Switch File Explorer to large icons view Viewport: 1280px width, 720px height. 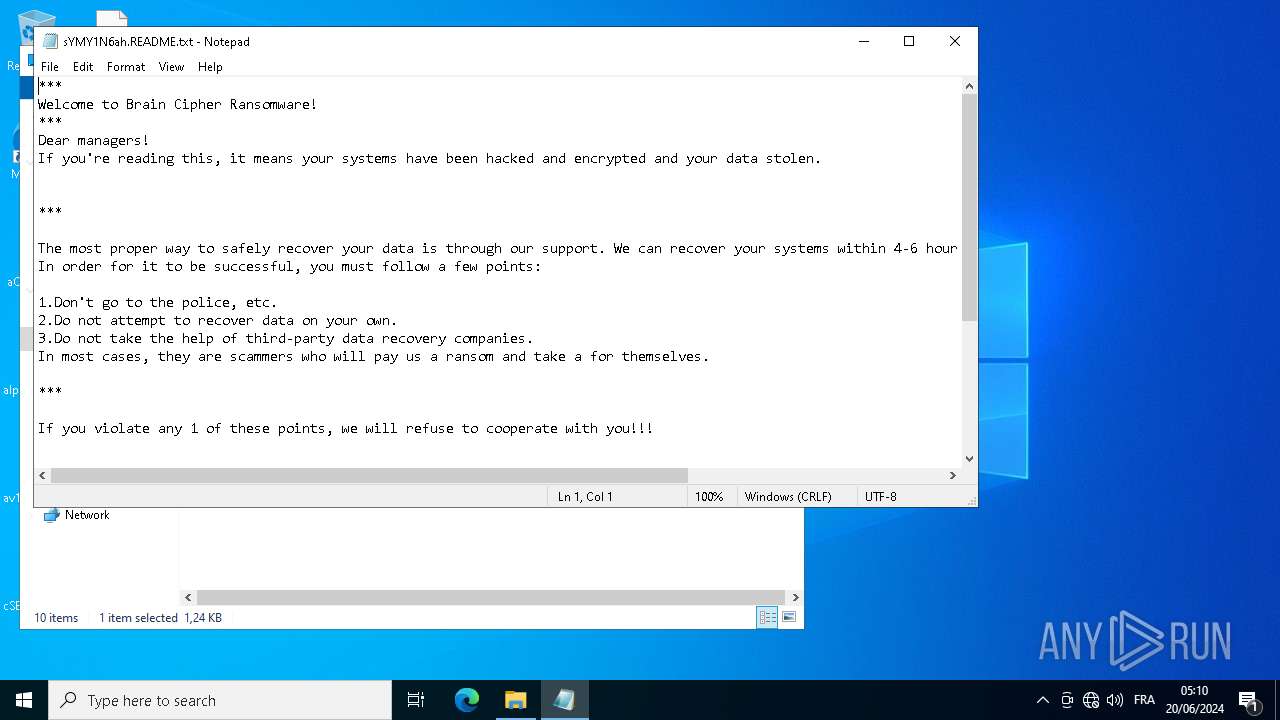(x=789, y=618)
